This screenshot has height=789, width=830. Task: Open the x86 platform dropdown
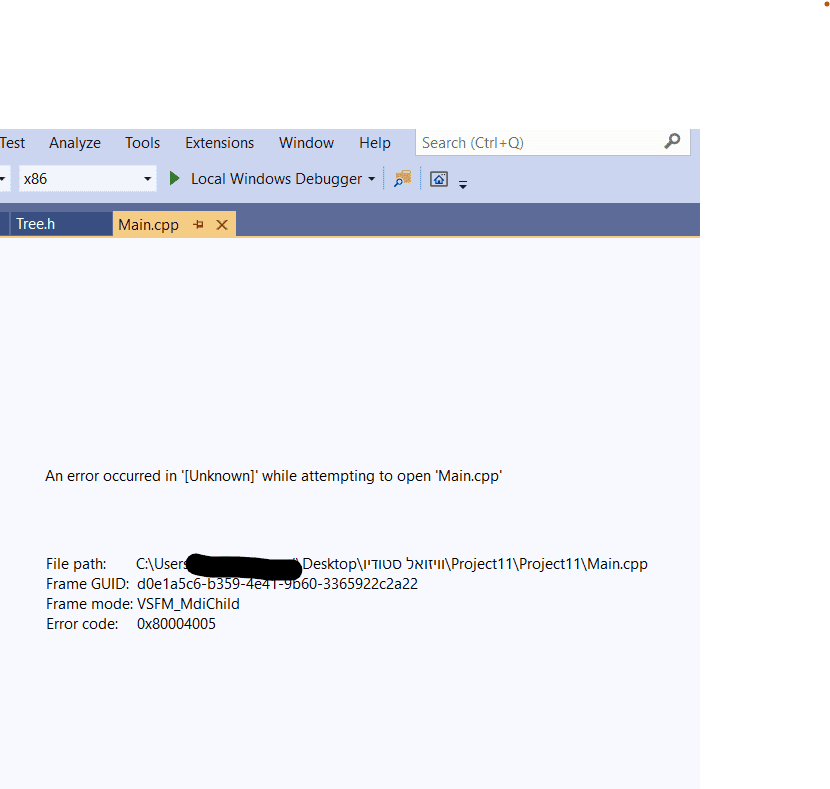(x=88, y=179)
